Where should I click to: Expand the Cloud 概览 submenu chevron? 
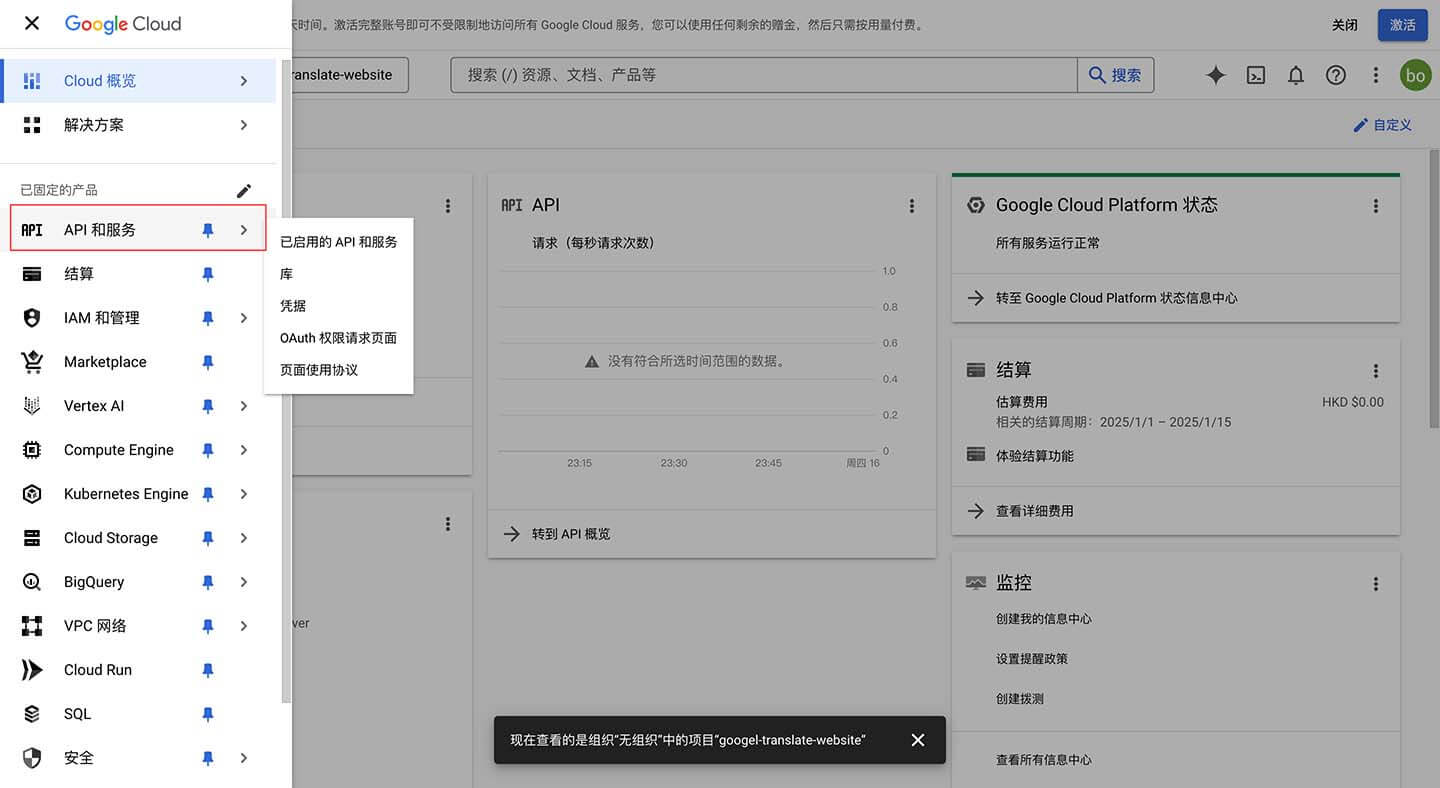pos(244,81)
